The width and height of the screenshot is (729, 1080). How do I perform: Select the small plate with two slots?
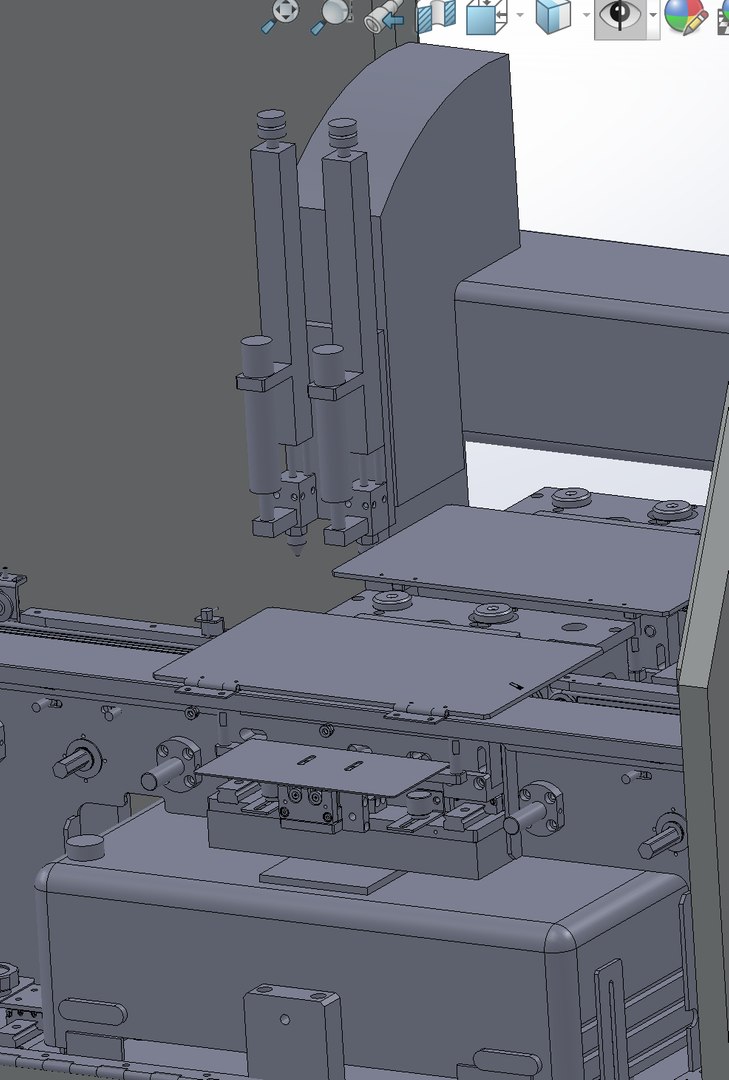coord(322,767)
